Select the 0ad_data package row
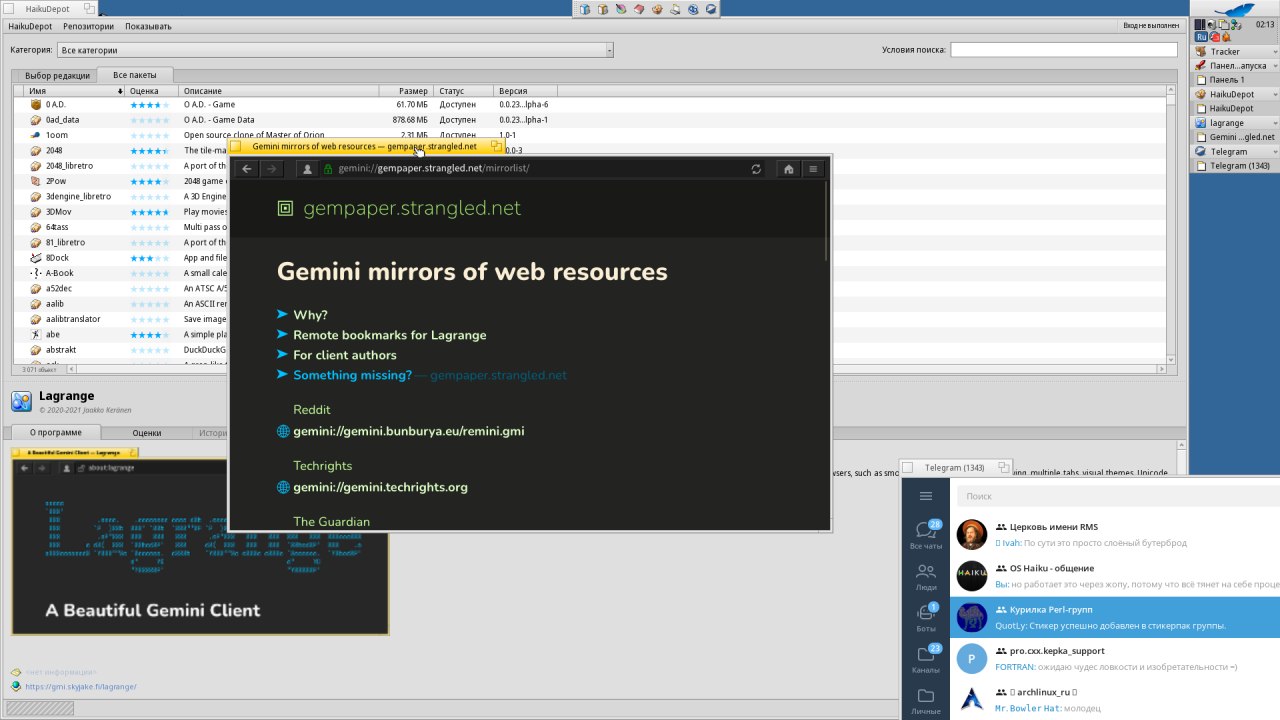This screenshot has width=1280, height=720. click(x=590, y=119)
